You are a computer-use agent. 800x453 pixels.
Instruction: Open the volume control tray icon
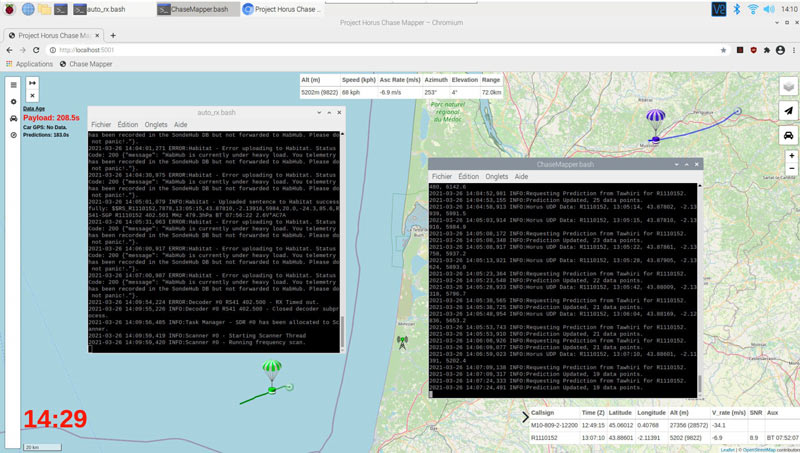tap(769, 9)
